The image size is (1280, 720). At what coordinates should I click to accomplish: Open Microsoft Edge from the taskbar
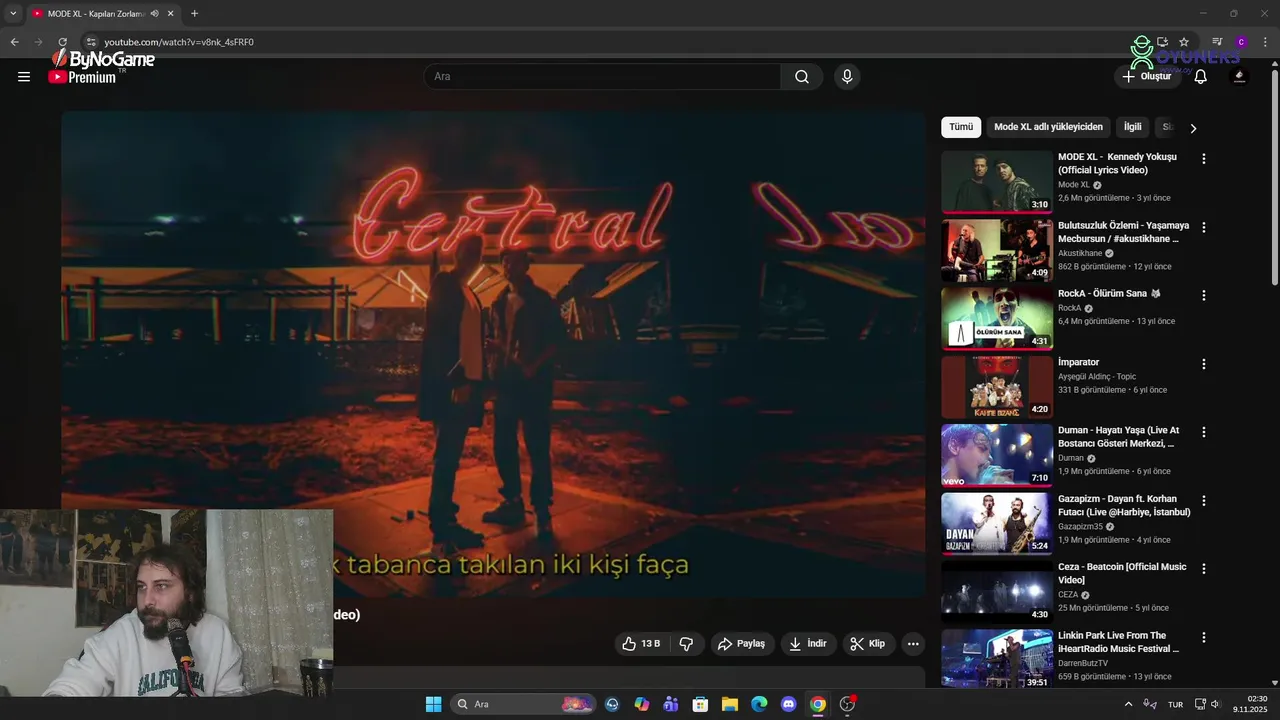coord(759,704)
